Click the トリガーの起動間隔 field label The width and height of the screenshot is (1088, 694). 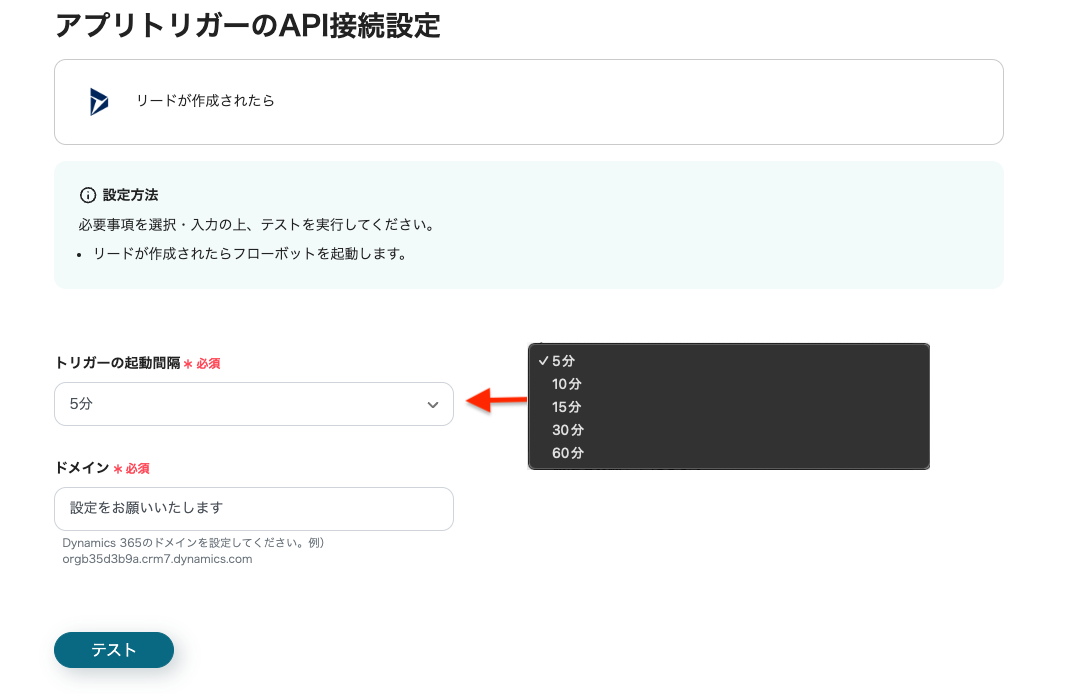point(117,363)
